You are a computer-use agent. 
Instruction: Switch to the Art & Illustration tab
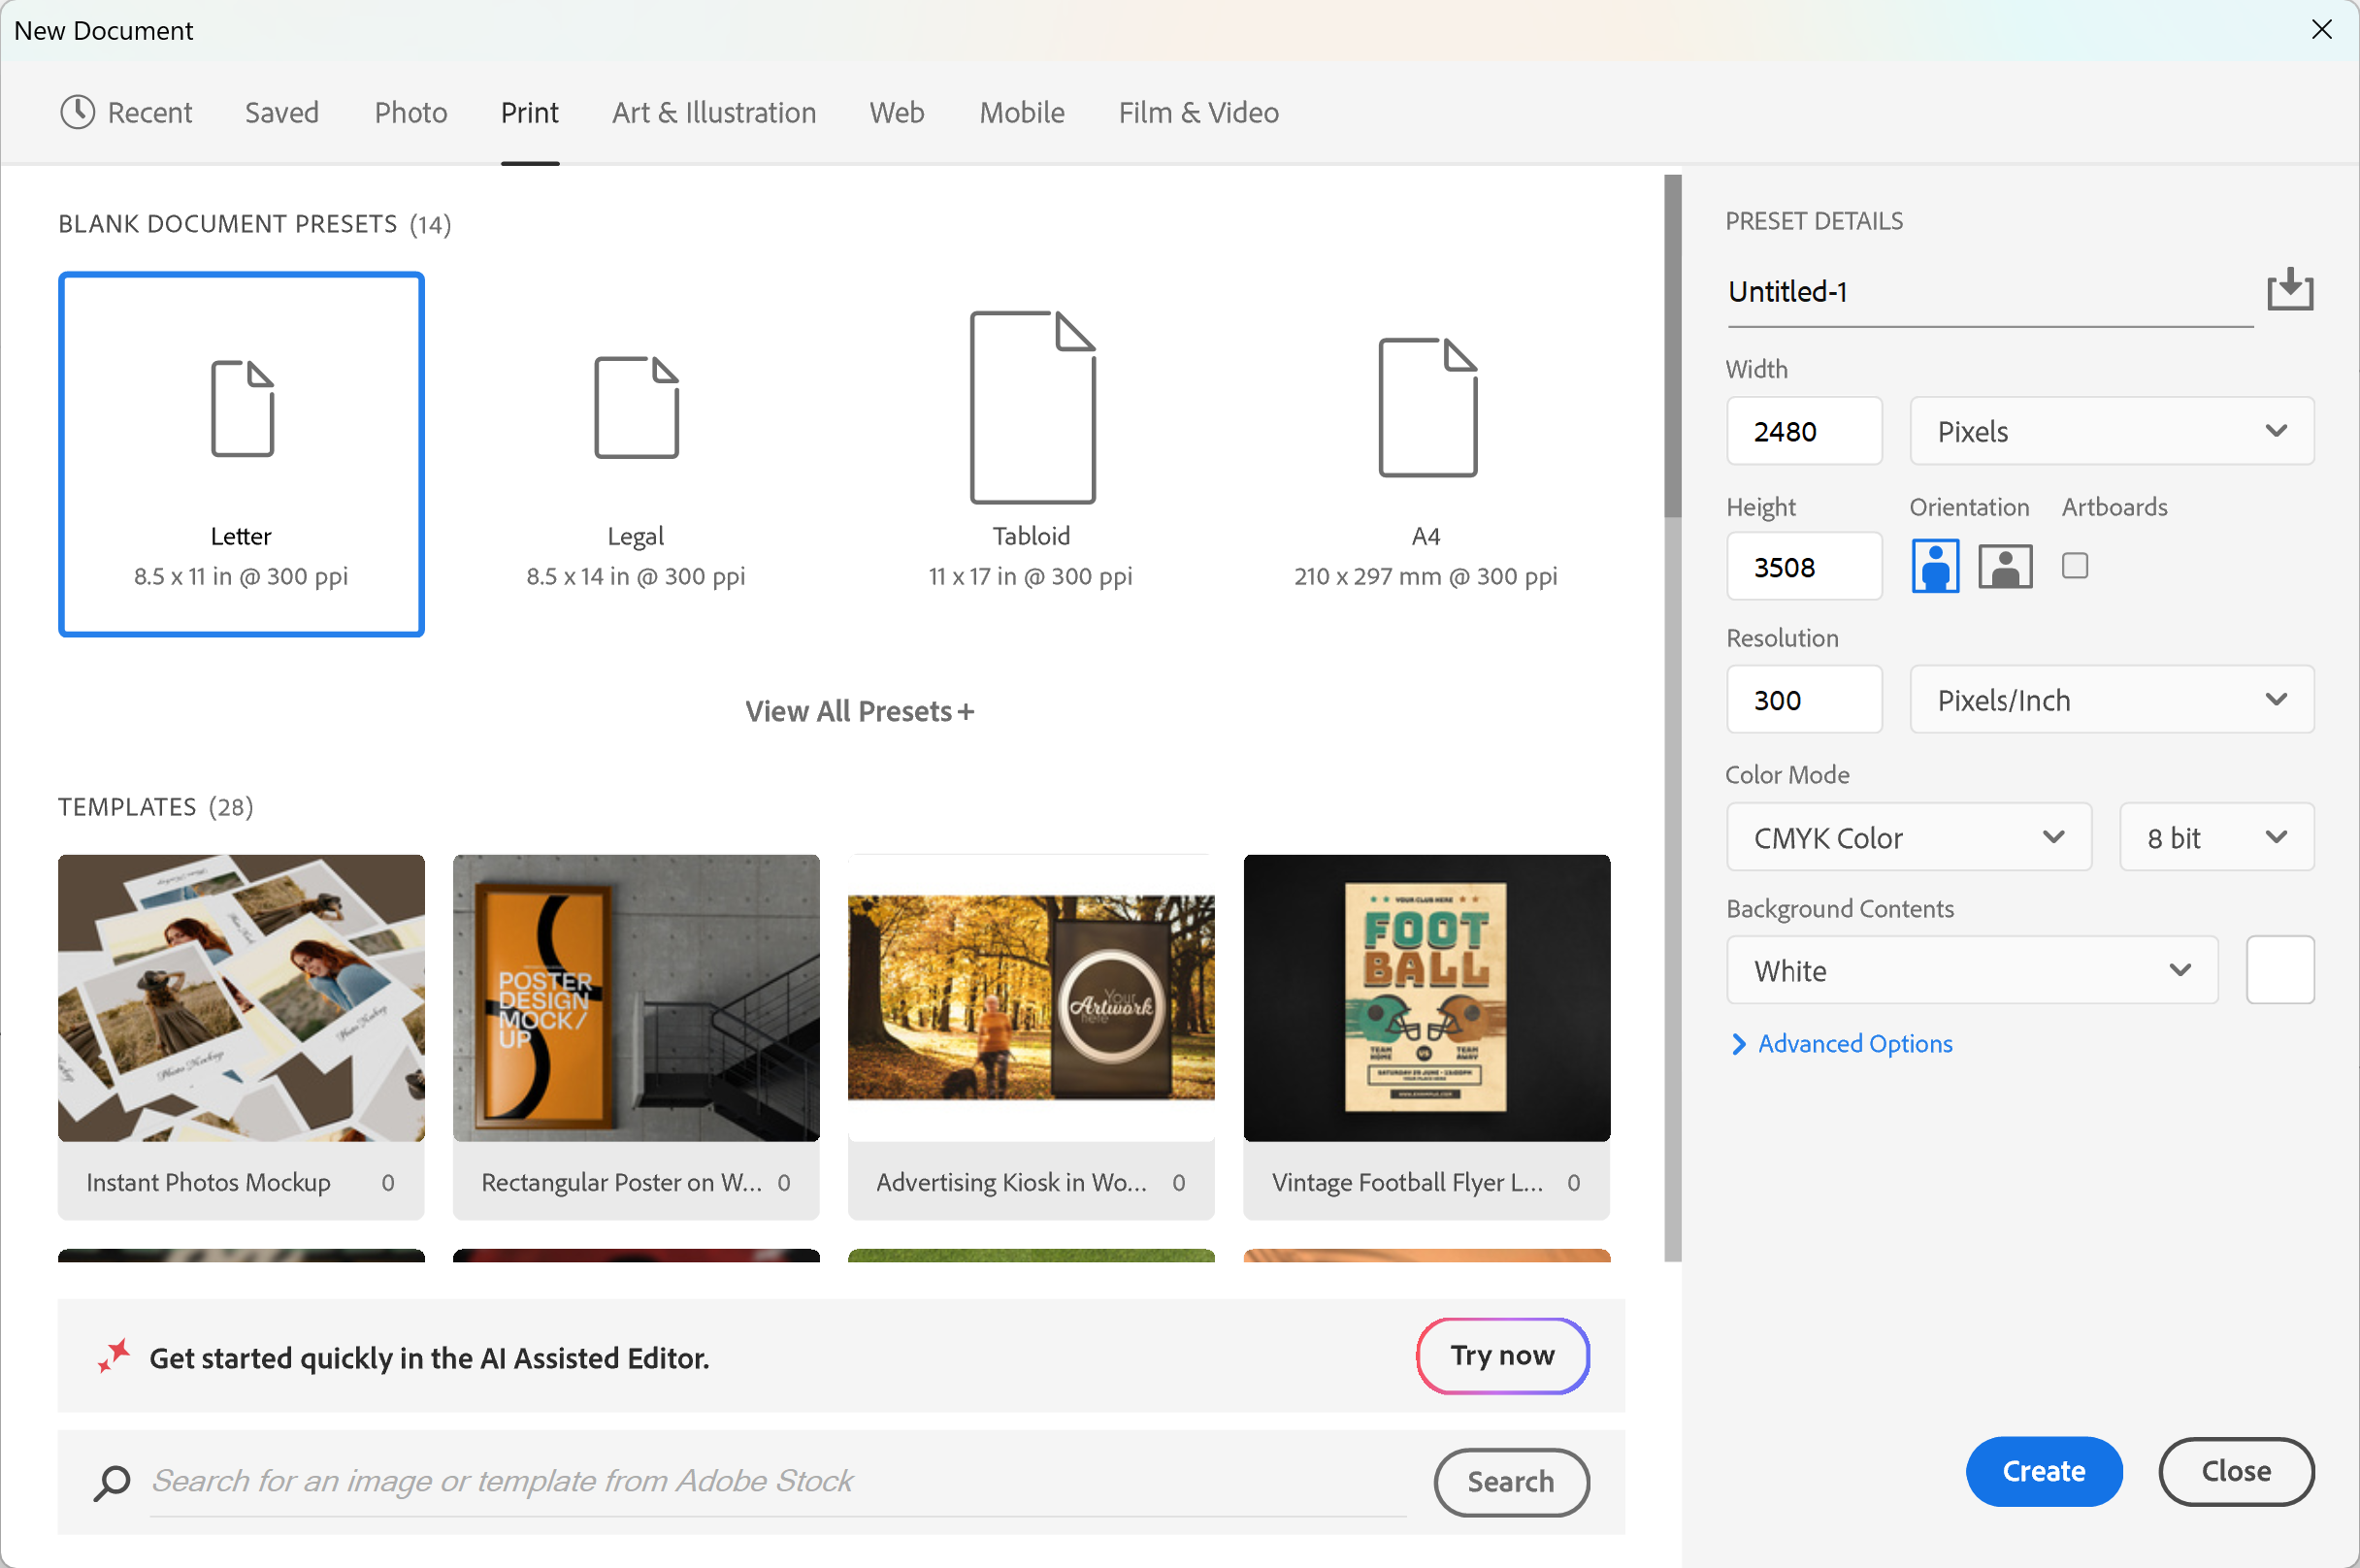coord(714,113)
